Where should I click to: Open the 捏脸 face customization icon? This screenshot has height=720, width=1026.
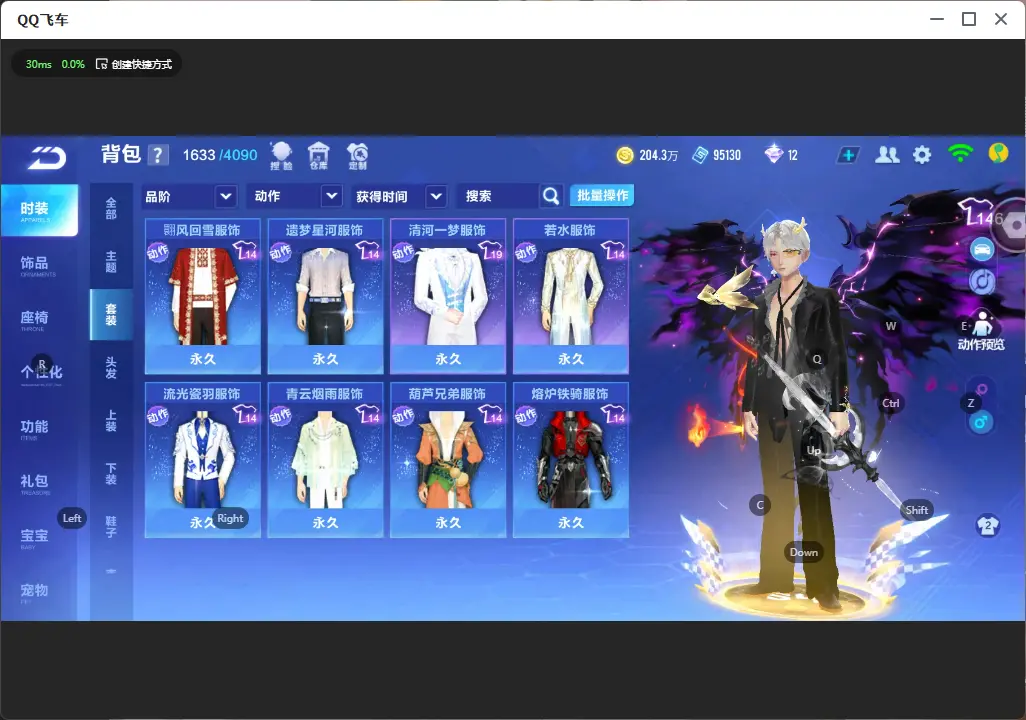[281, 156]
